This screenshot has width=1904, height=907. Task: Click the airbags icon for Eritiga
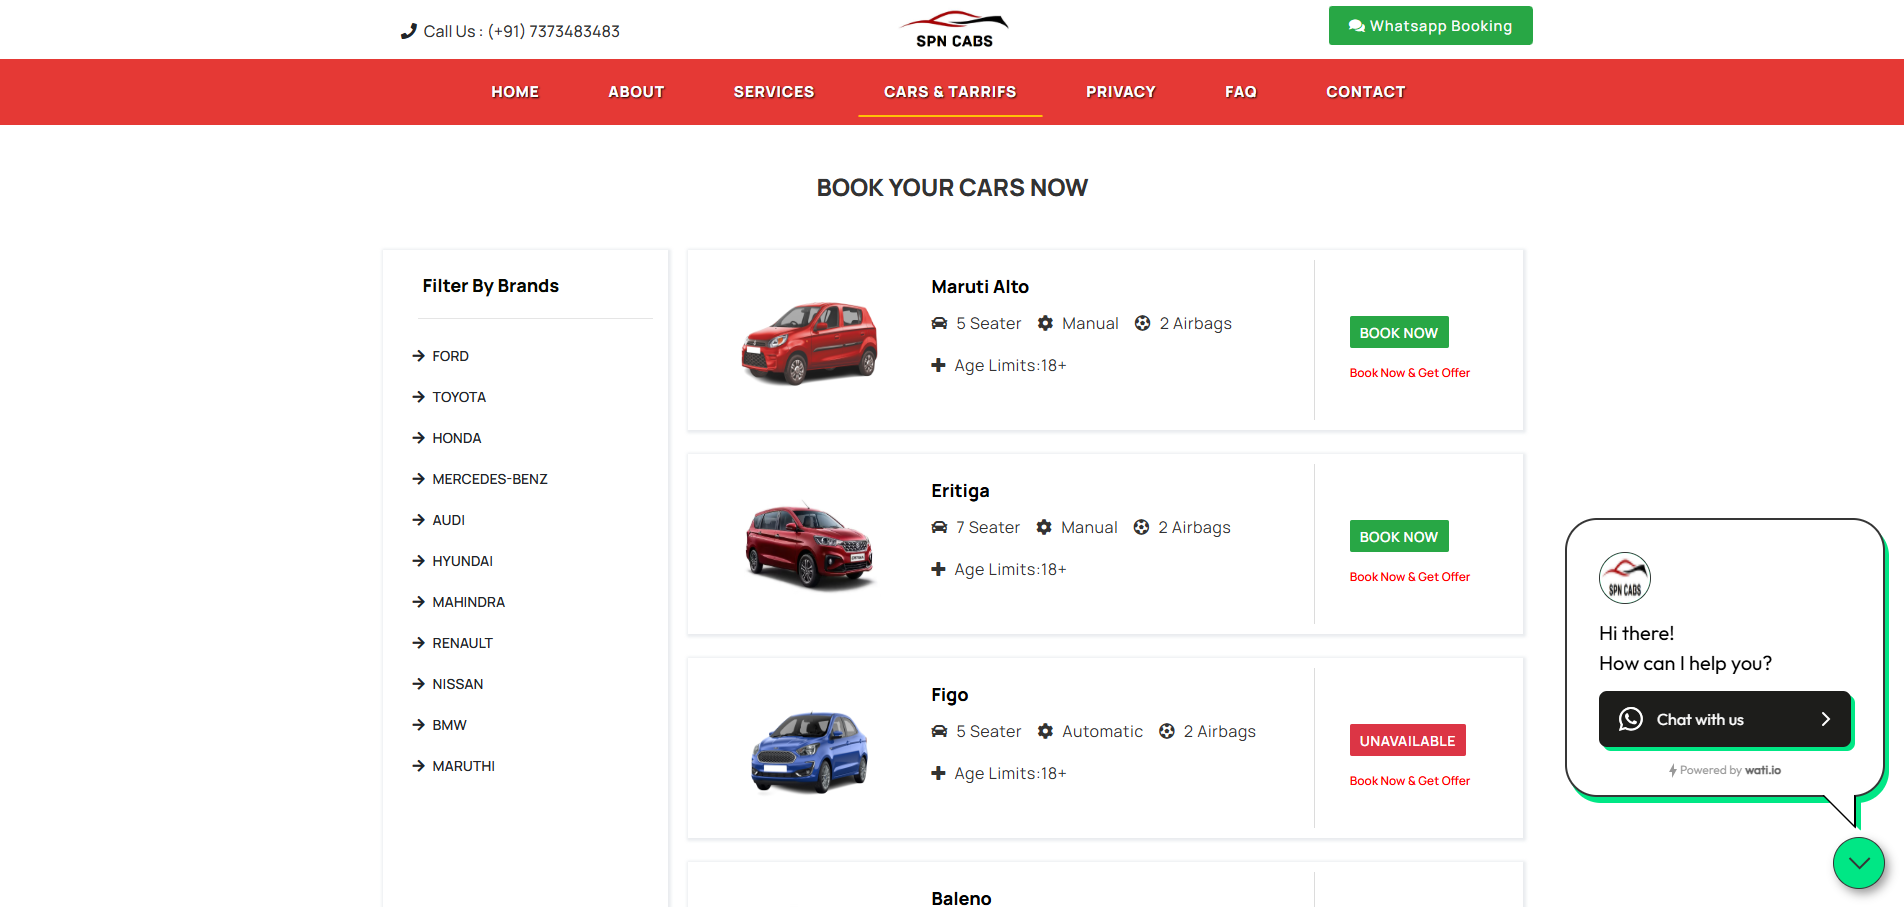coord(1141,527)
